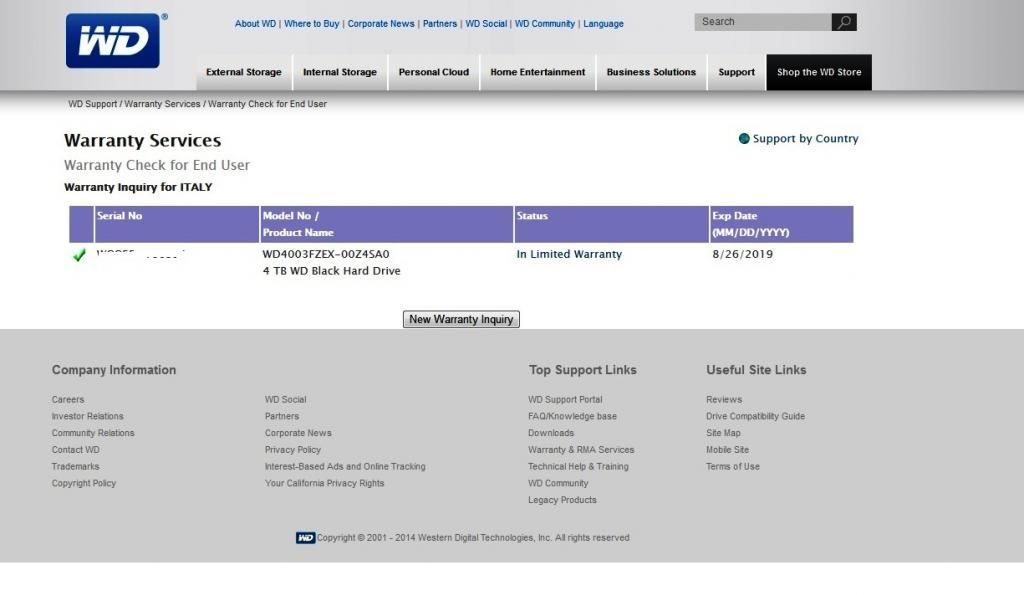
Task: Click WD Support breadcrumb link
Action: (93, 104)
